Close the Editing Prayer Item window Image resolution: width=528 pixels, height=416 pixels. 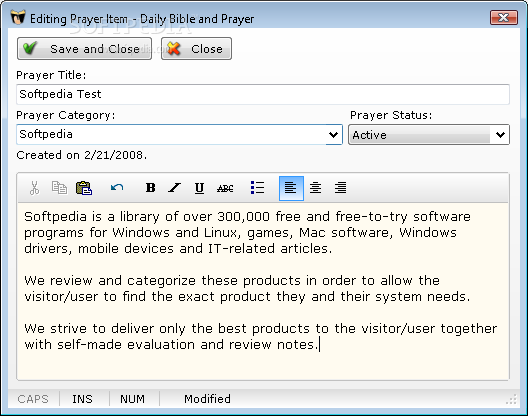pyautogui.click(x=504, y=18)
